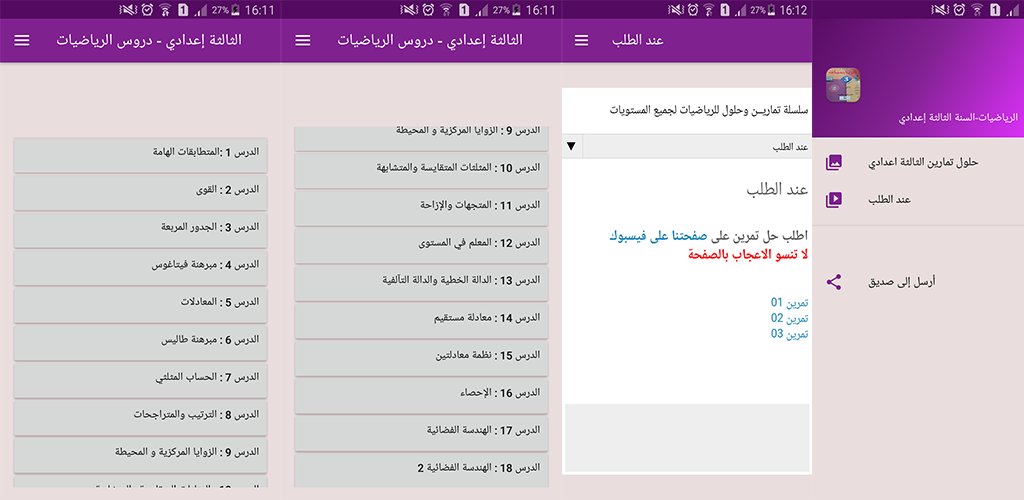This screenshot has width=1024, height=500.
Task: Open the hamburger menu in the second screen
Action: point(303,40)
